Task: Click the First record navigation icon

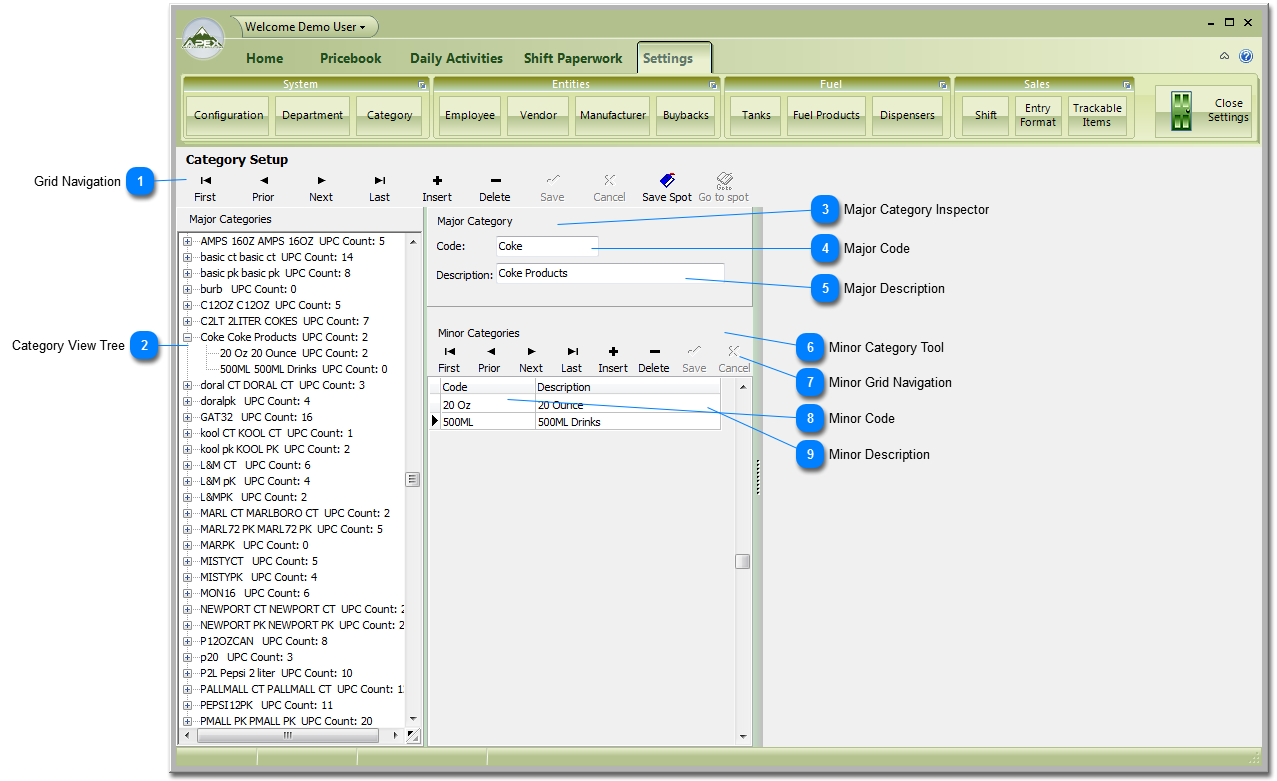Action: coord(205,181)
